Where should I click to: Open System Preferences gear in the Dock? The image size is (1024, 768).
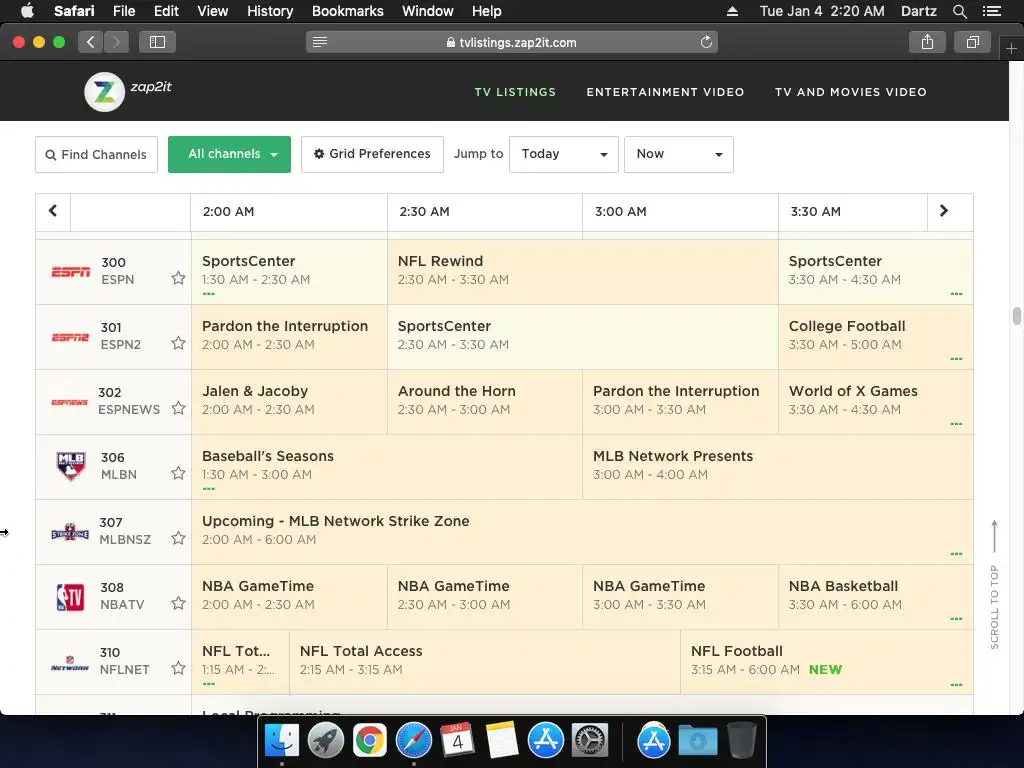tap(590, 741)
